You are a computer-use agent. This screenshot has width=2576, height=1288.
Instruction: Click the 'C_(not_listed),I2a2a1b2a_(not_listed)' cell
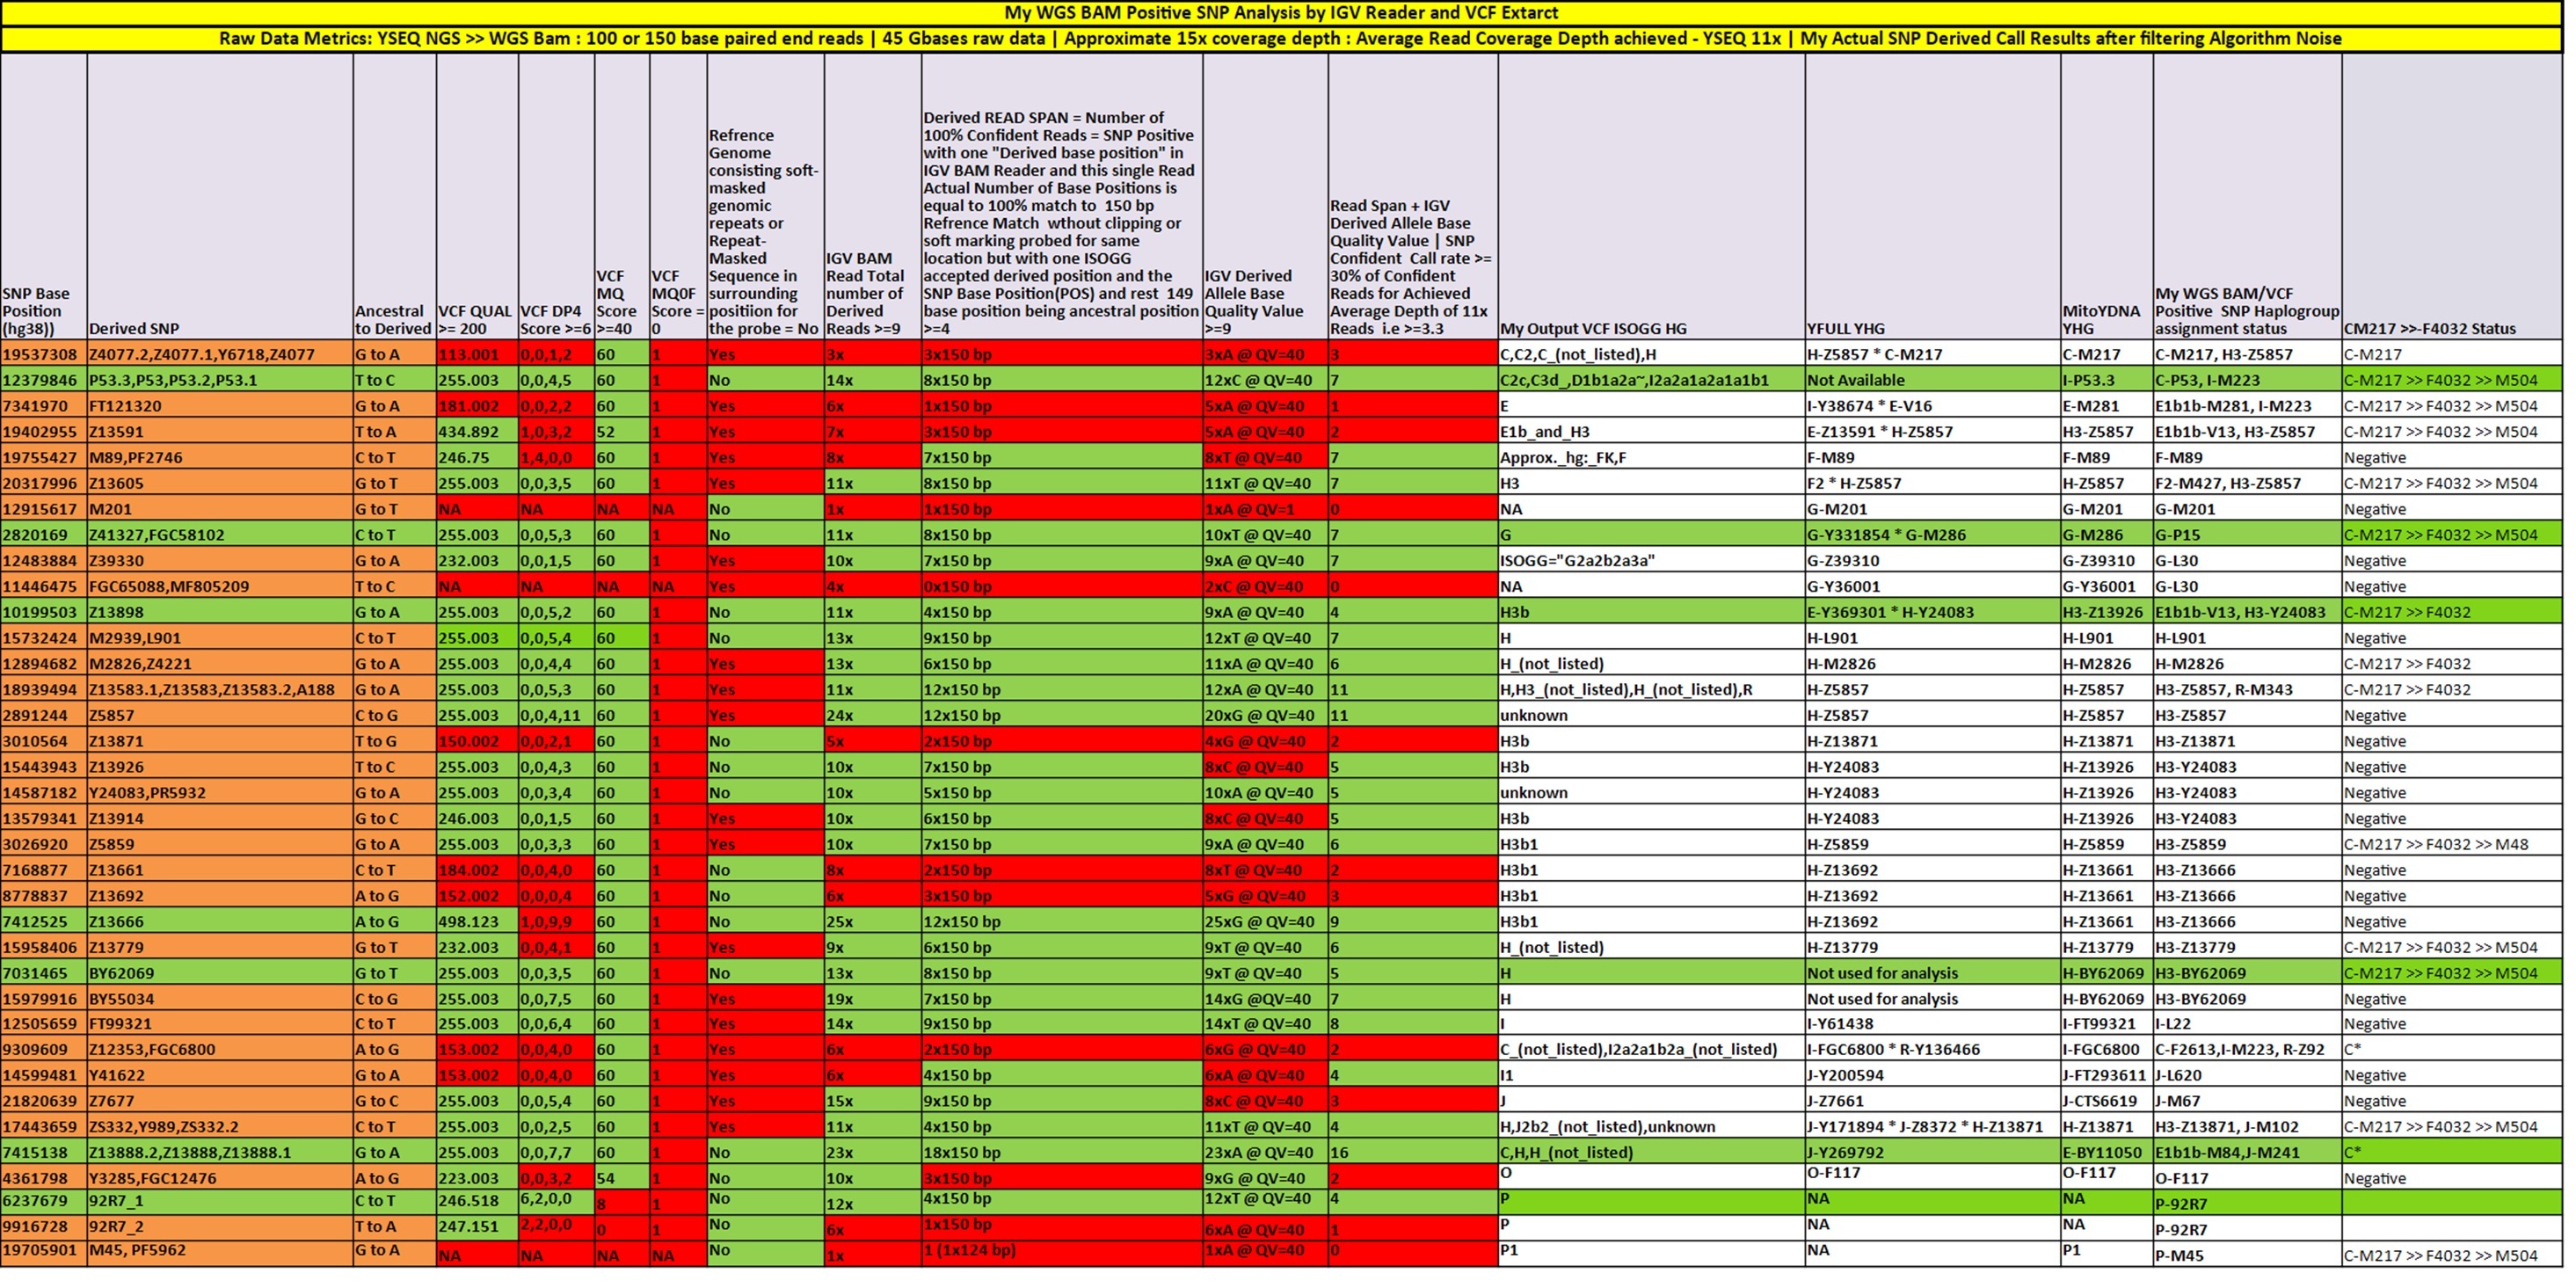pyautogui.click(x=1651, y=1050)
